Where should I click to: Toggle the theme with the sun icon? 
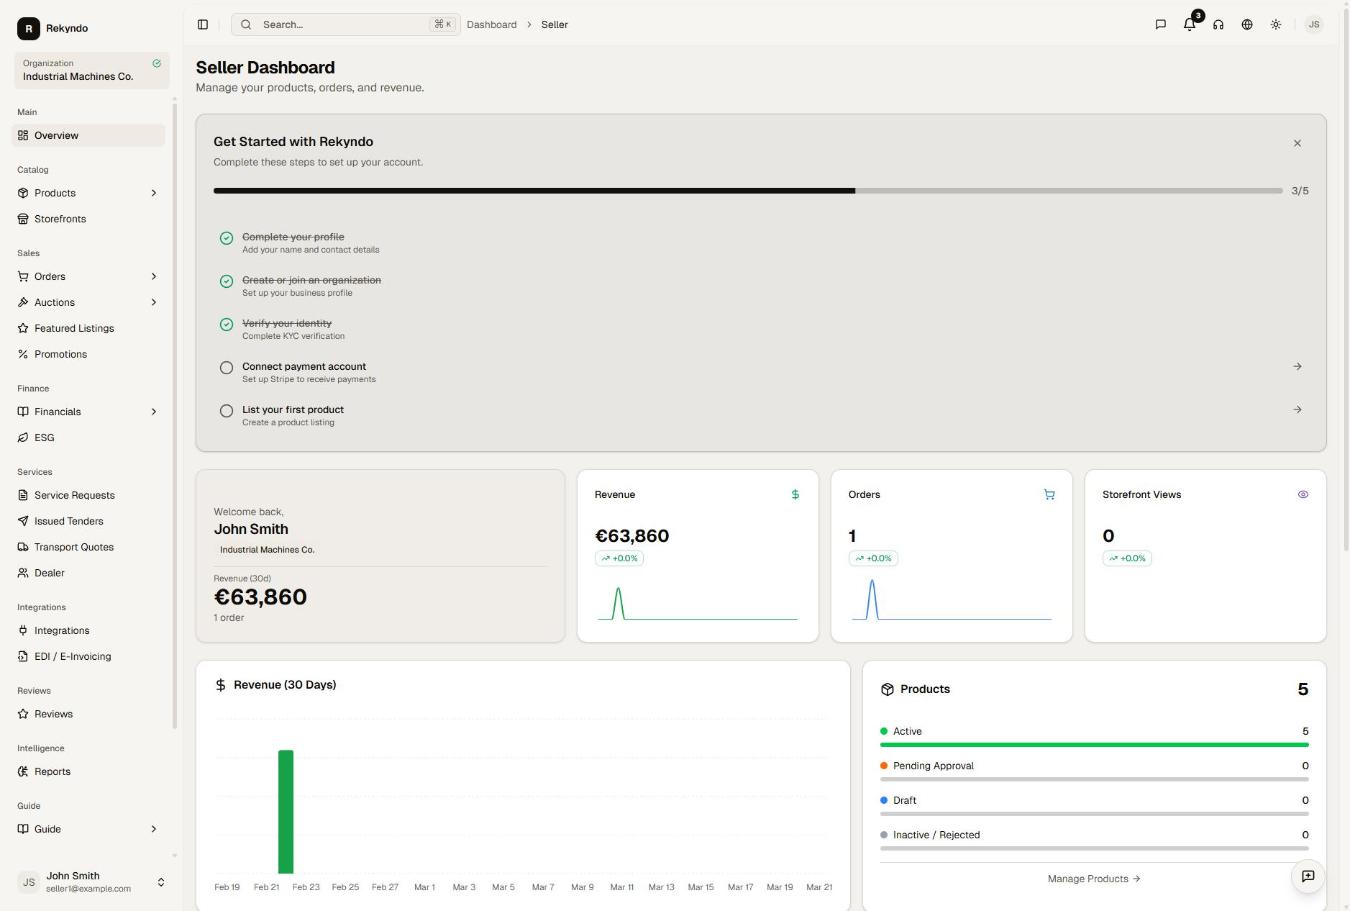[1276, 24]
